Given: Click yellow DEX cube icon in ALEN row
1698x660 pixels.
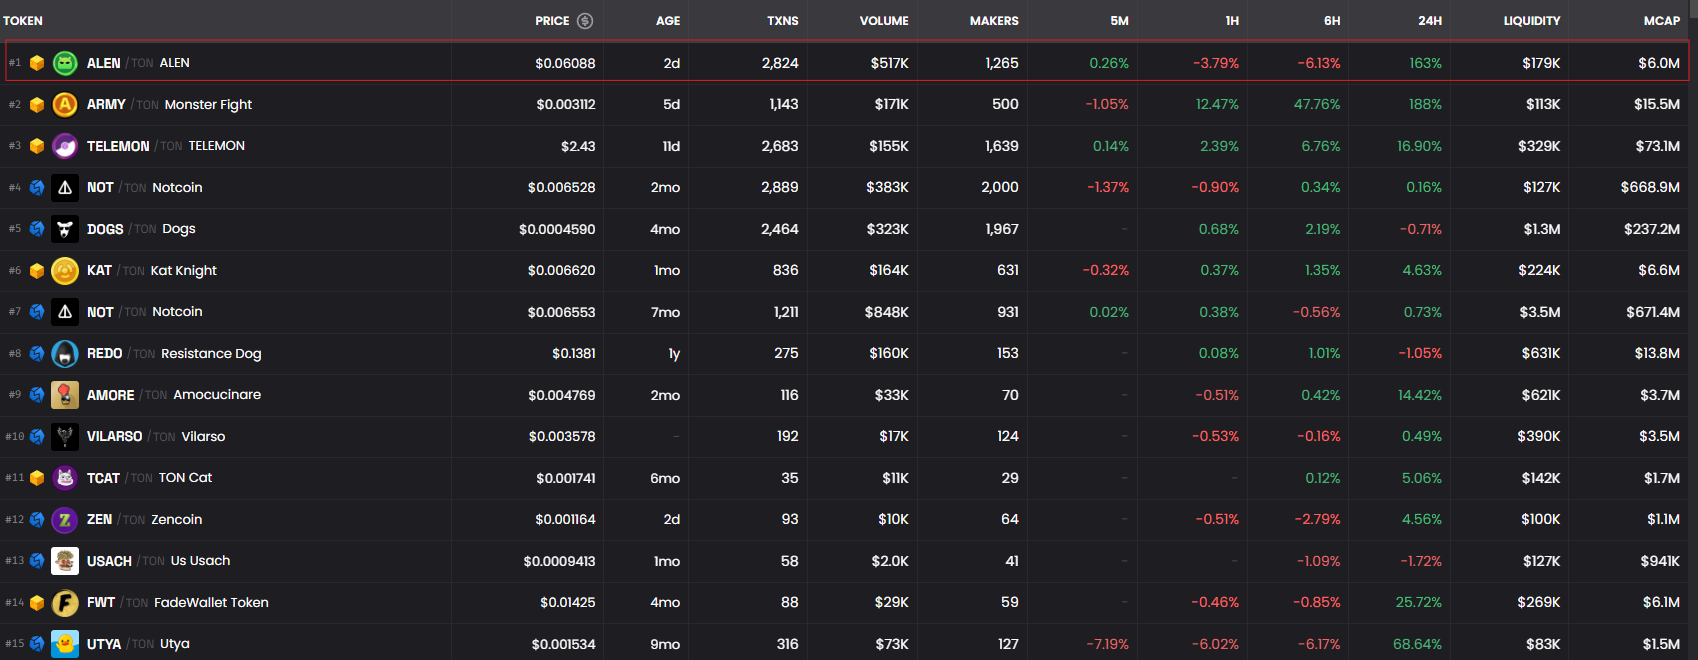Looking at the screenshot, I should [x=37, y=63].
